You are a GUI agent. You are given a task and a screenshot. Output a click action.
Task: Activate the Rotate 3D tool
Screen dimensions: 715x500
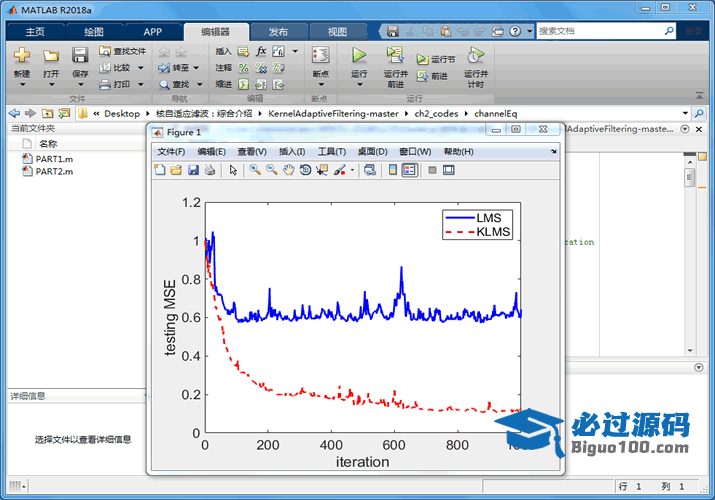coord(305,170)
